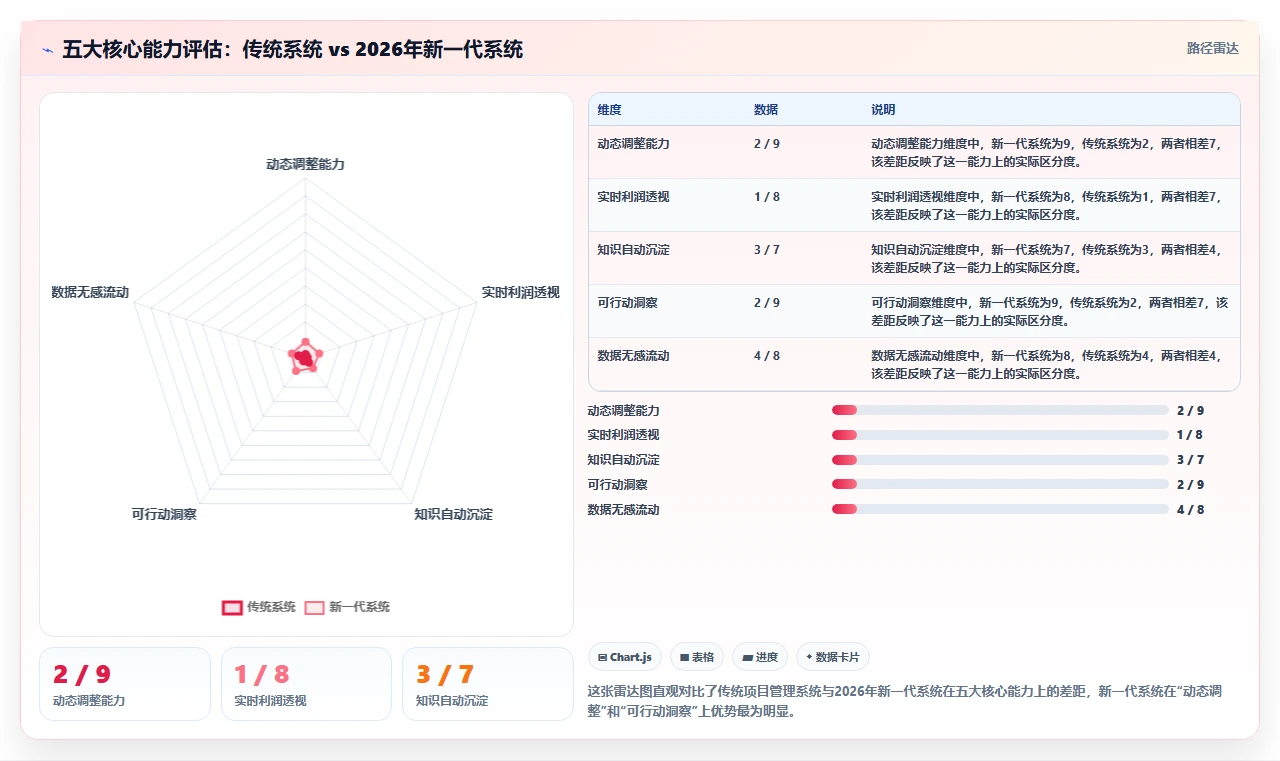Select the 表格 tag chip
Viewport: 1280px width, 761px height.
tap(697, 657)
